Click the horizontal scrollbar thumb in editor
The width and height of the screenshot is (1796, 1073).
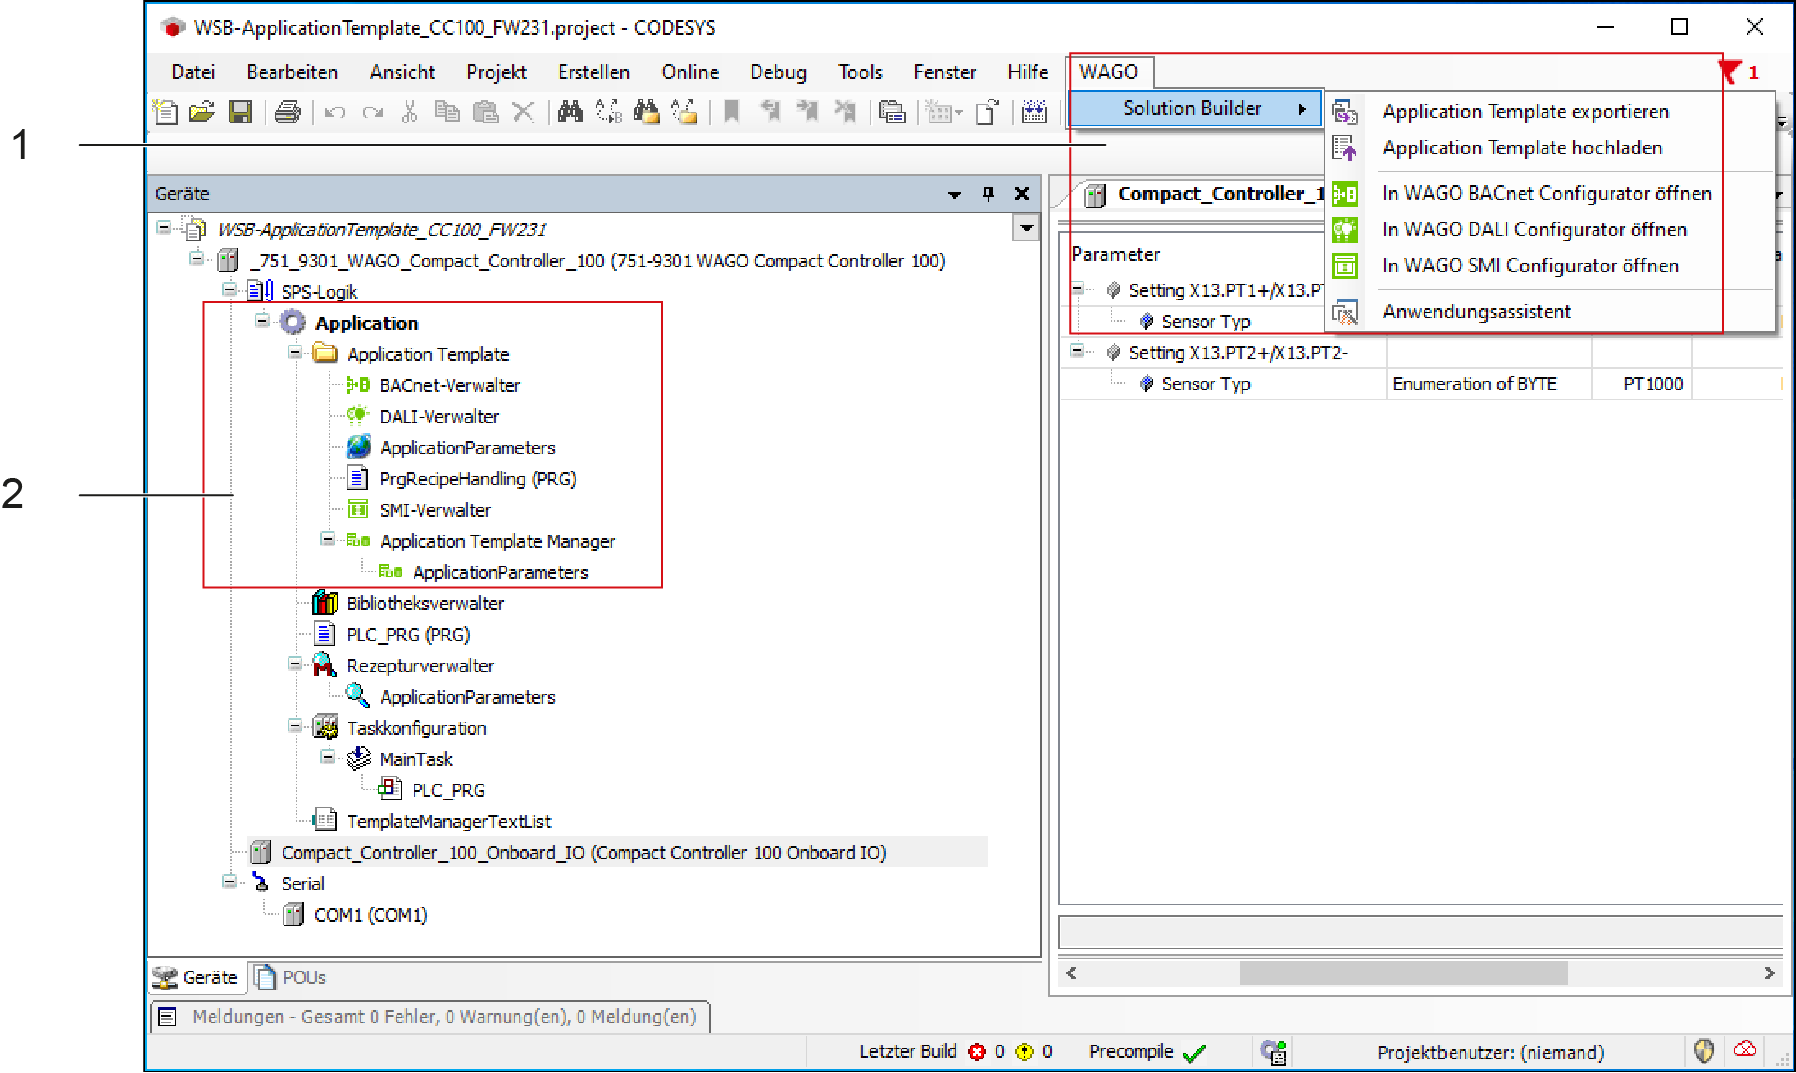click(1403, 973)
